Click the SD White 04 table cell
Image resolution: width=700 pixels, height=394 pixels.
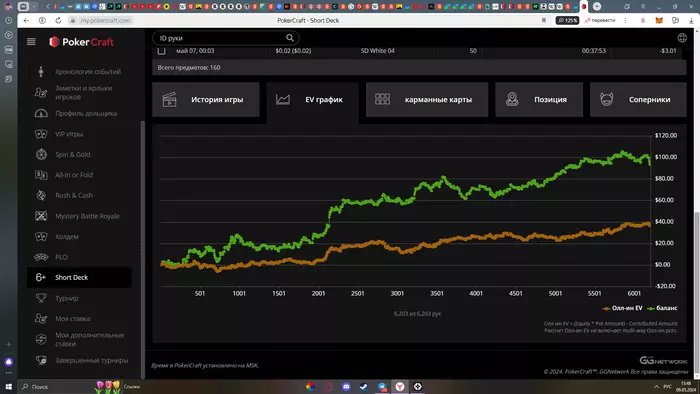(x=378, y=51)
